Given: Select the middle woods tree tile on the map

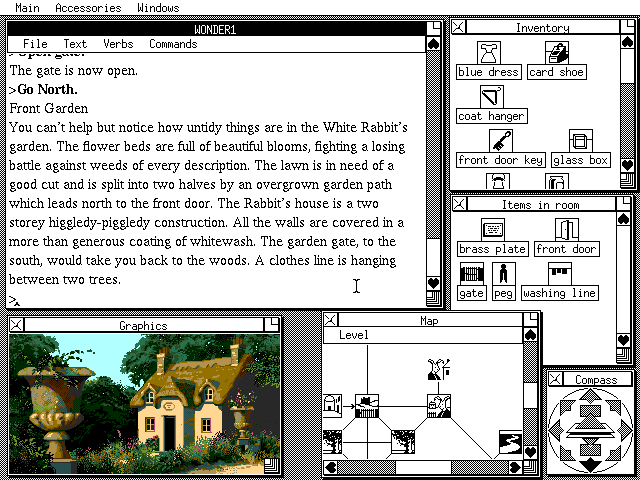Looking at the screenshot, I should click(x=403, y=442).
